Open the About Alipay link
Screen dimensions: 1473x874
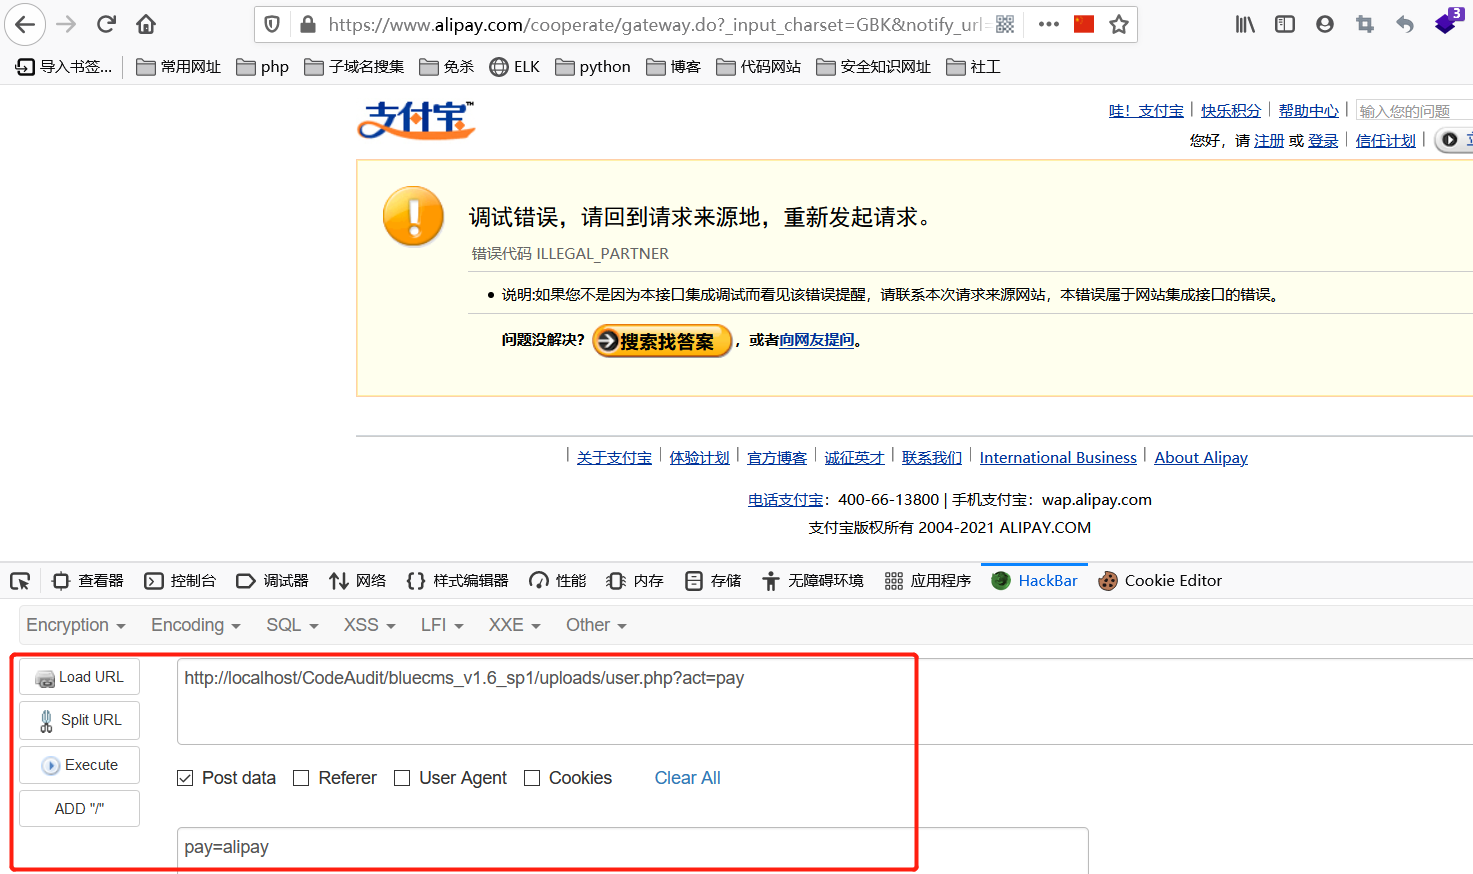pyautogui.click(x=1201, y=458)
